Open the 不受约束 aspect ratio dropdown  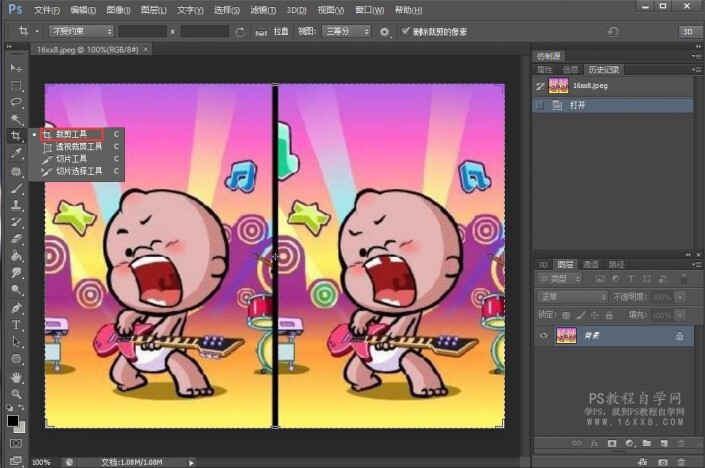80,32
